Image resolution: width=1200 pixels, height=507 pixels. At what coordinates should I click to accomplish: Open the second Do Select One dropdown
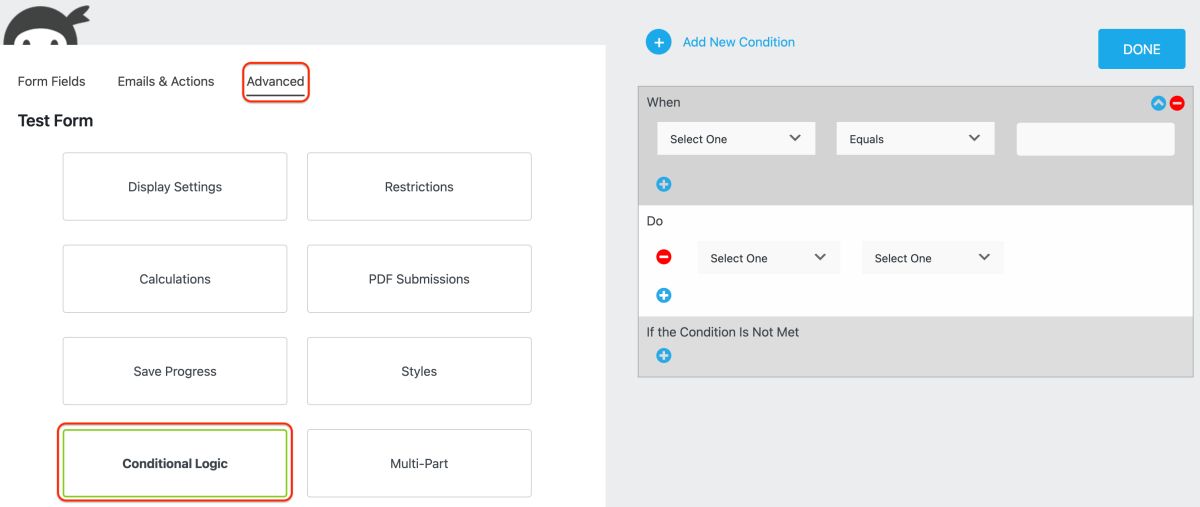click(932, 258)
